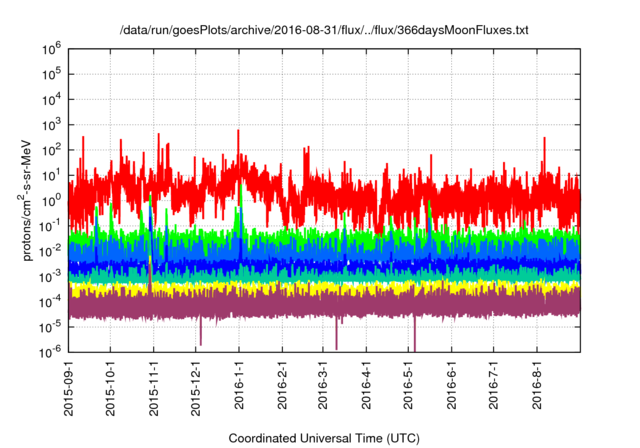The image size is (640, 448).
Task: Click the 10^0 y-axis tick label
Action: pos(53,200)
